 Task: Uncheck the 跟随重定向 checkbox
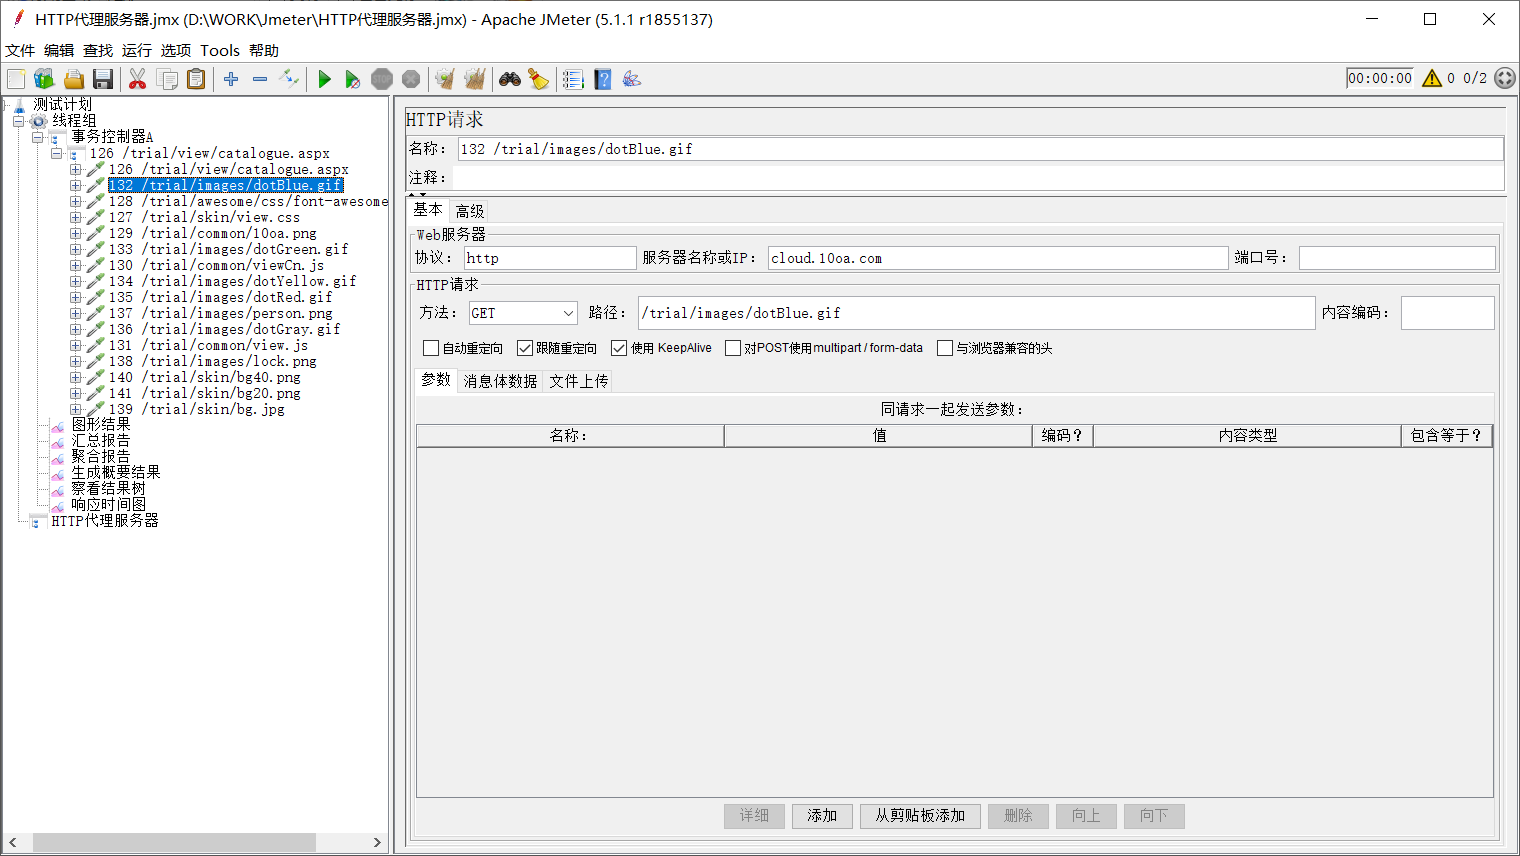525,348
